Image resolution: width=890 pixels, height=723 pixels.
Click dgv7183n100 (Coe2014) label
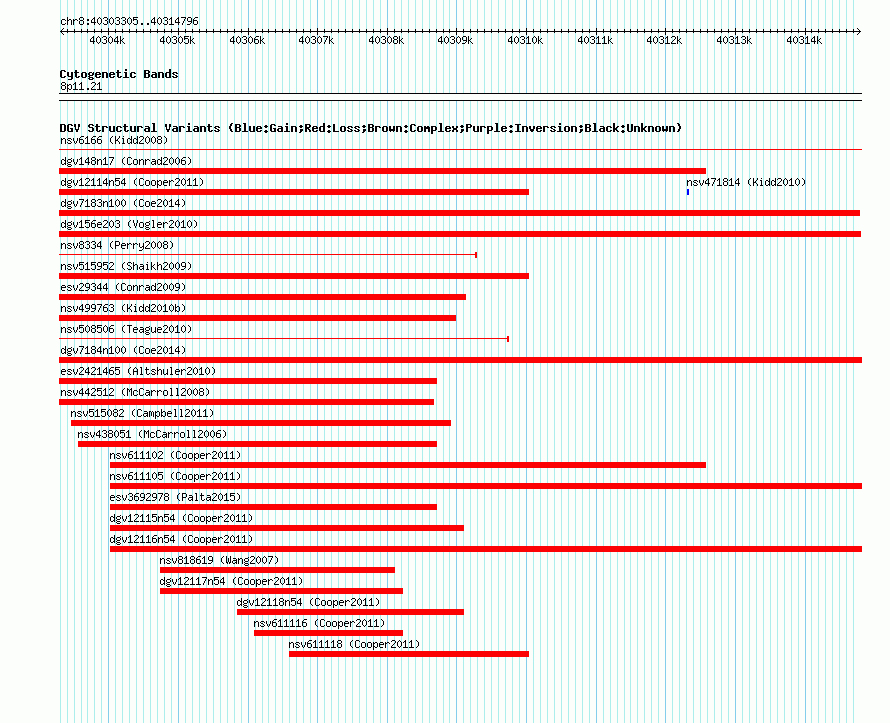pos(123,203)
